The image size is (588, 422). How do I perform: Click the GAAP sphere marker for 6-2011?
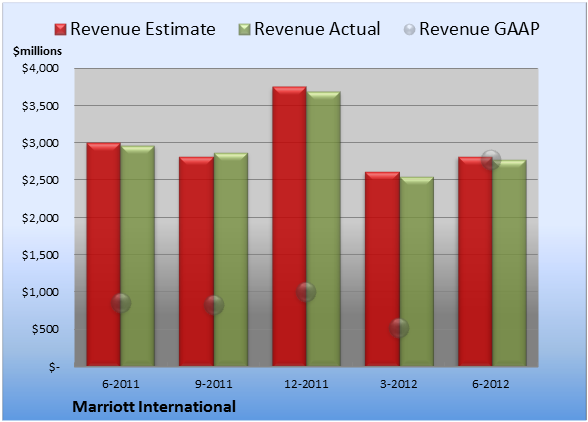coord(121,303)
